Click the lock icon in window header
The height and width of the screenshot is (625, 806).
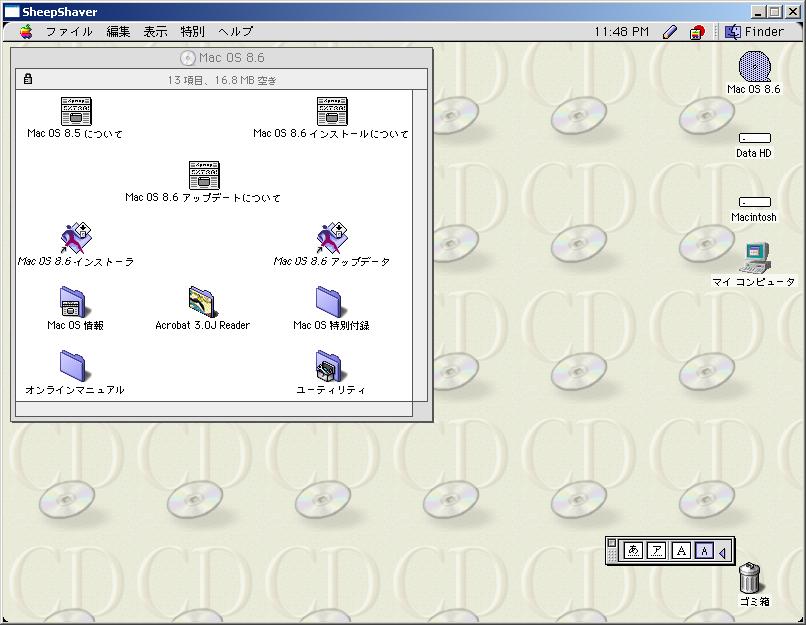click(x=28, y=79)
